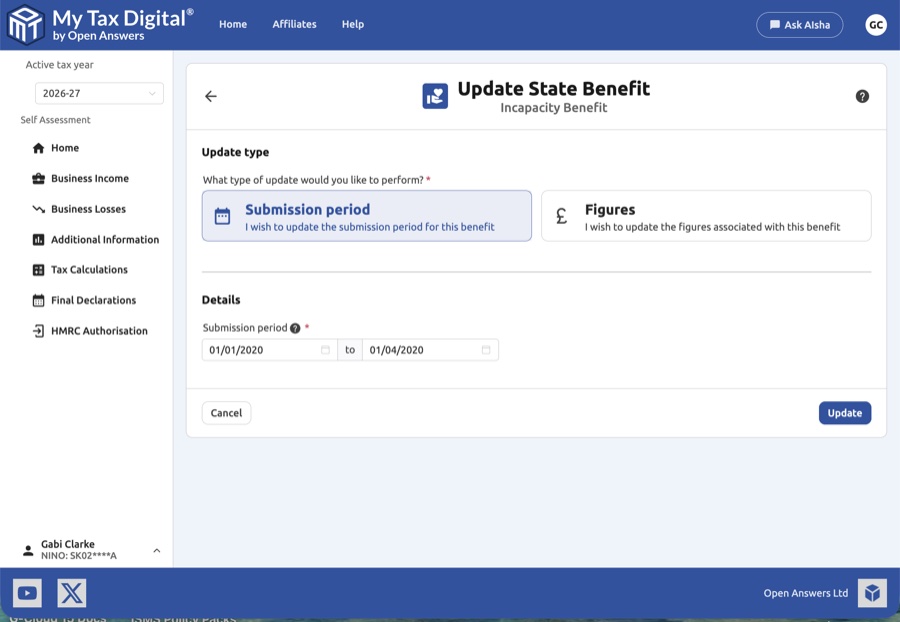
Task: Visit the X social media link
Action: (71, 592)
